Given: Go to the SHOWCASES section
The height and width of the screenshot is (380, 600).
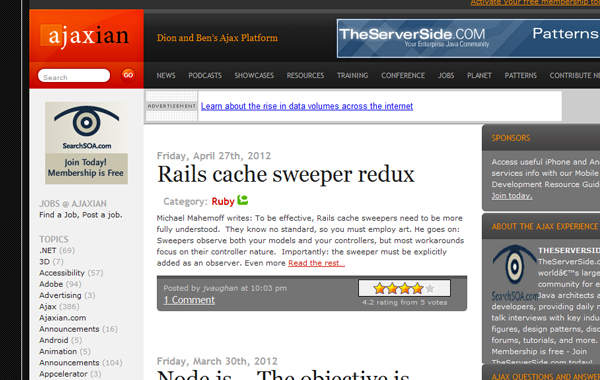Looking at the screenshot, I should tap(254, 75).
